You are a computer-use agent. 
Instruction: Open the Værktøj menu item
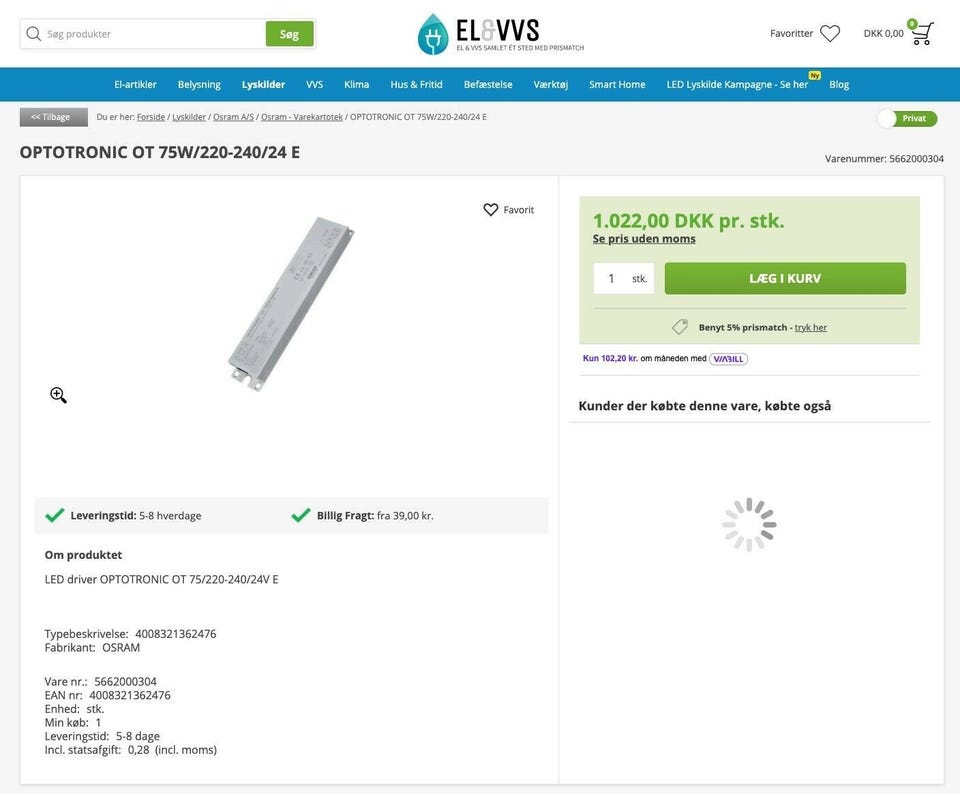click(x=550, y=84)
